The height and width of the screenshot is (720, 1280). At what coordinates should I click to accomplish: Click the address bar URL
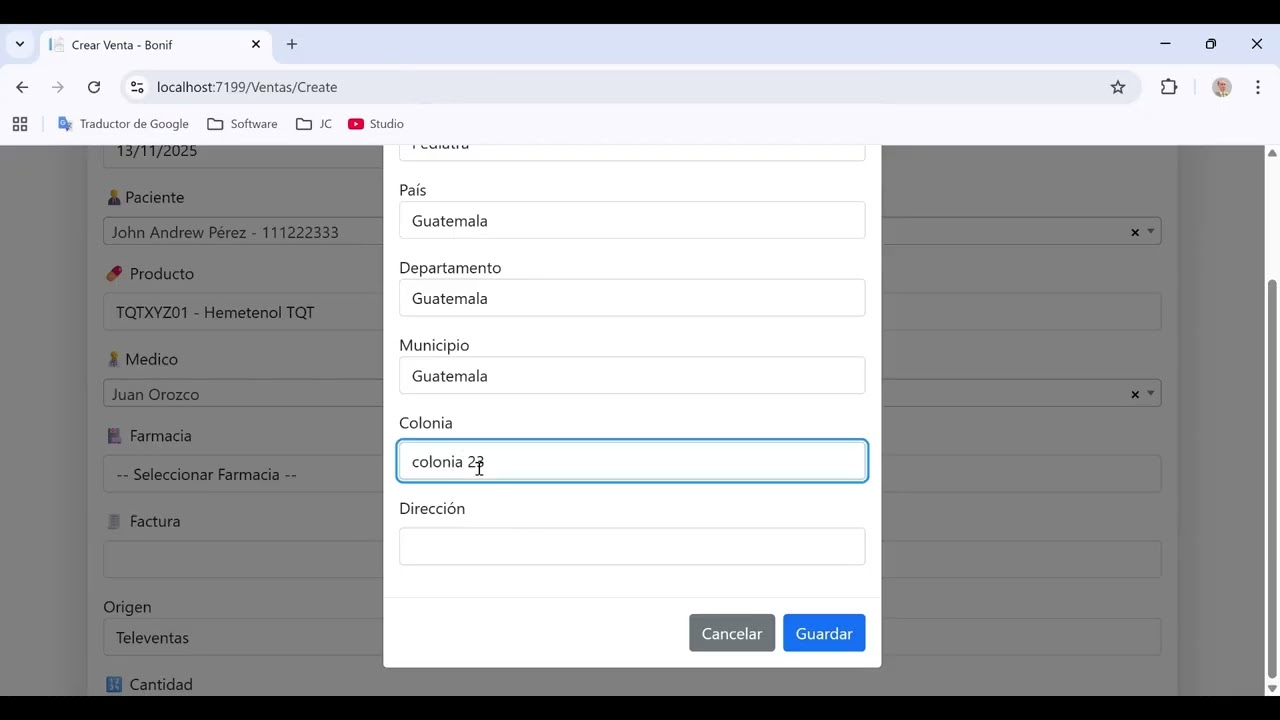(x=247, y=87)
